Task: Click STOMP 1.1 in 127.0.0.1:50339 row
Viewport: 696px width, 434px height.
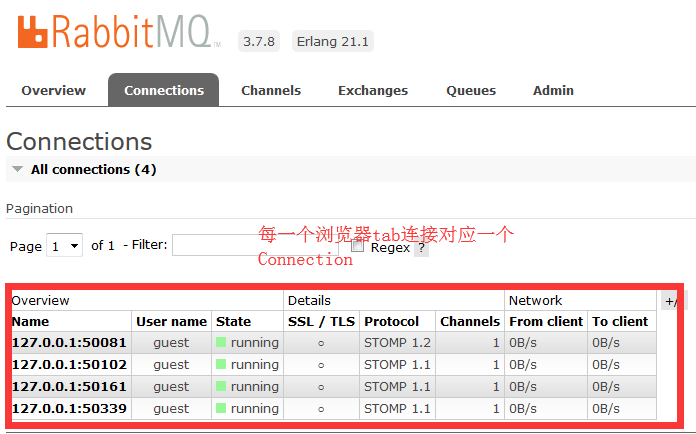Action: 397,408
